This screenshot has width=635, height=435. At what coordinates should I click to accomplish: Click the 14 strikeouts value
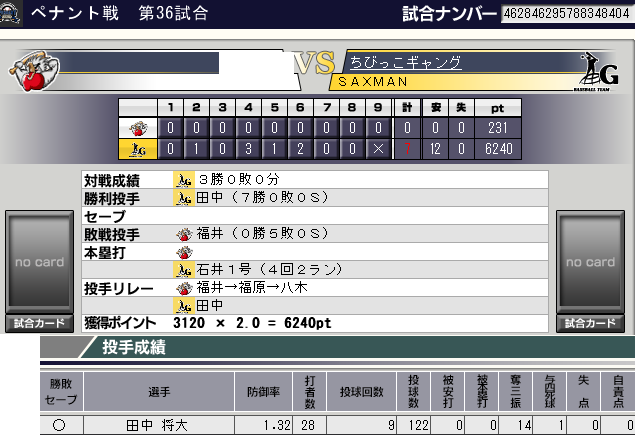tap(524, 425)
